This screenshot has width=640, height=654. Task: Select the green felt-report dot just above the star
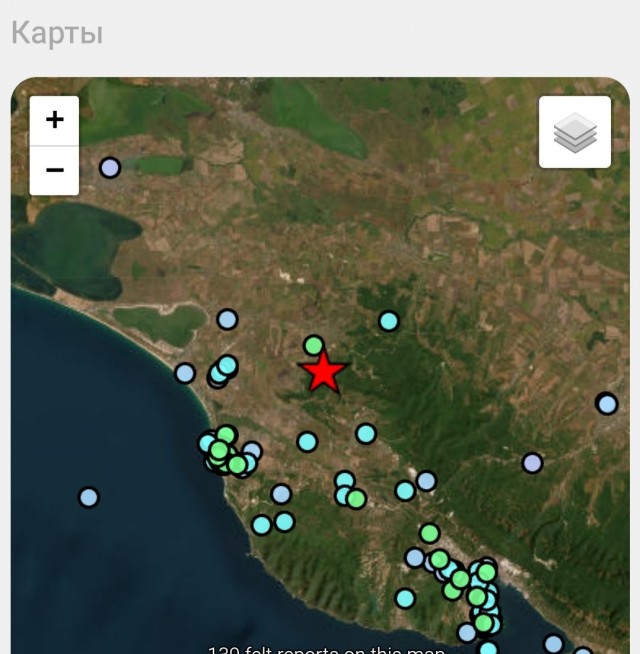tap(314, 345)
